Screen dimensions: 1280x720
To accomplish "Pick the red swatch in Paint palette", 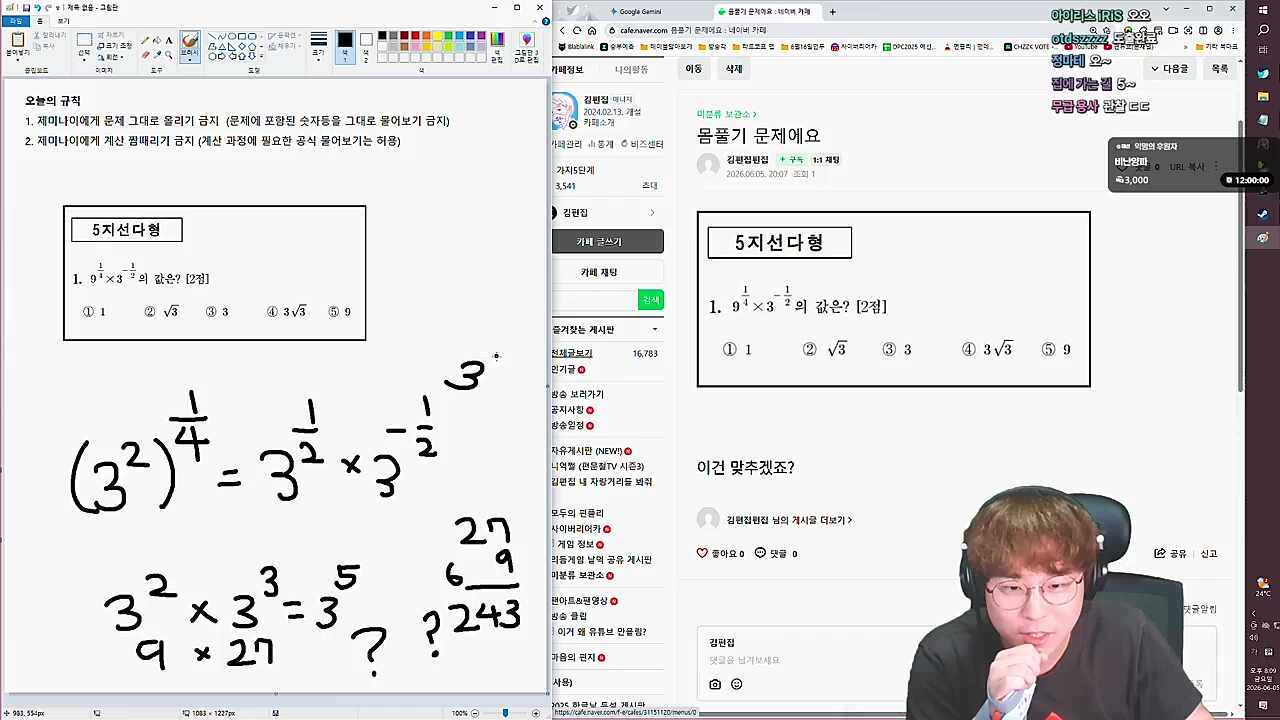I will pos(415,37).
